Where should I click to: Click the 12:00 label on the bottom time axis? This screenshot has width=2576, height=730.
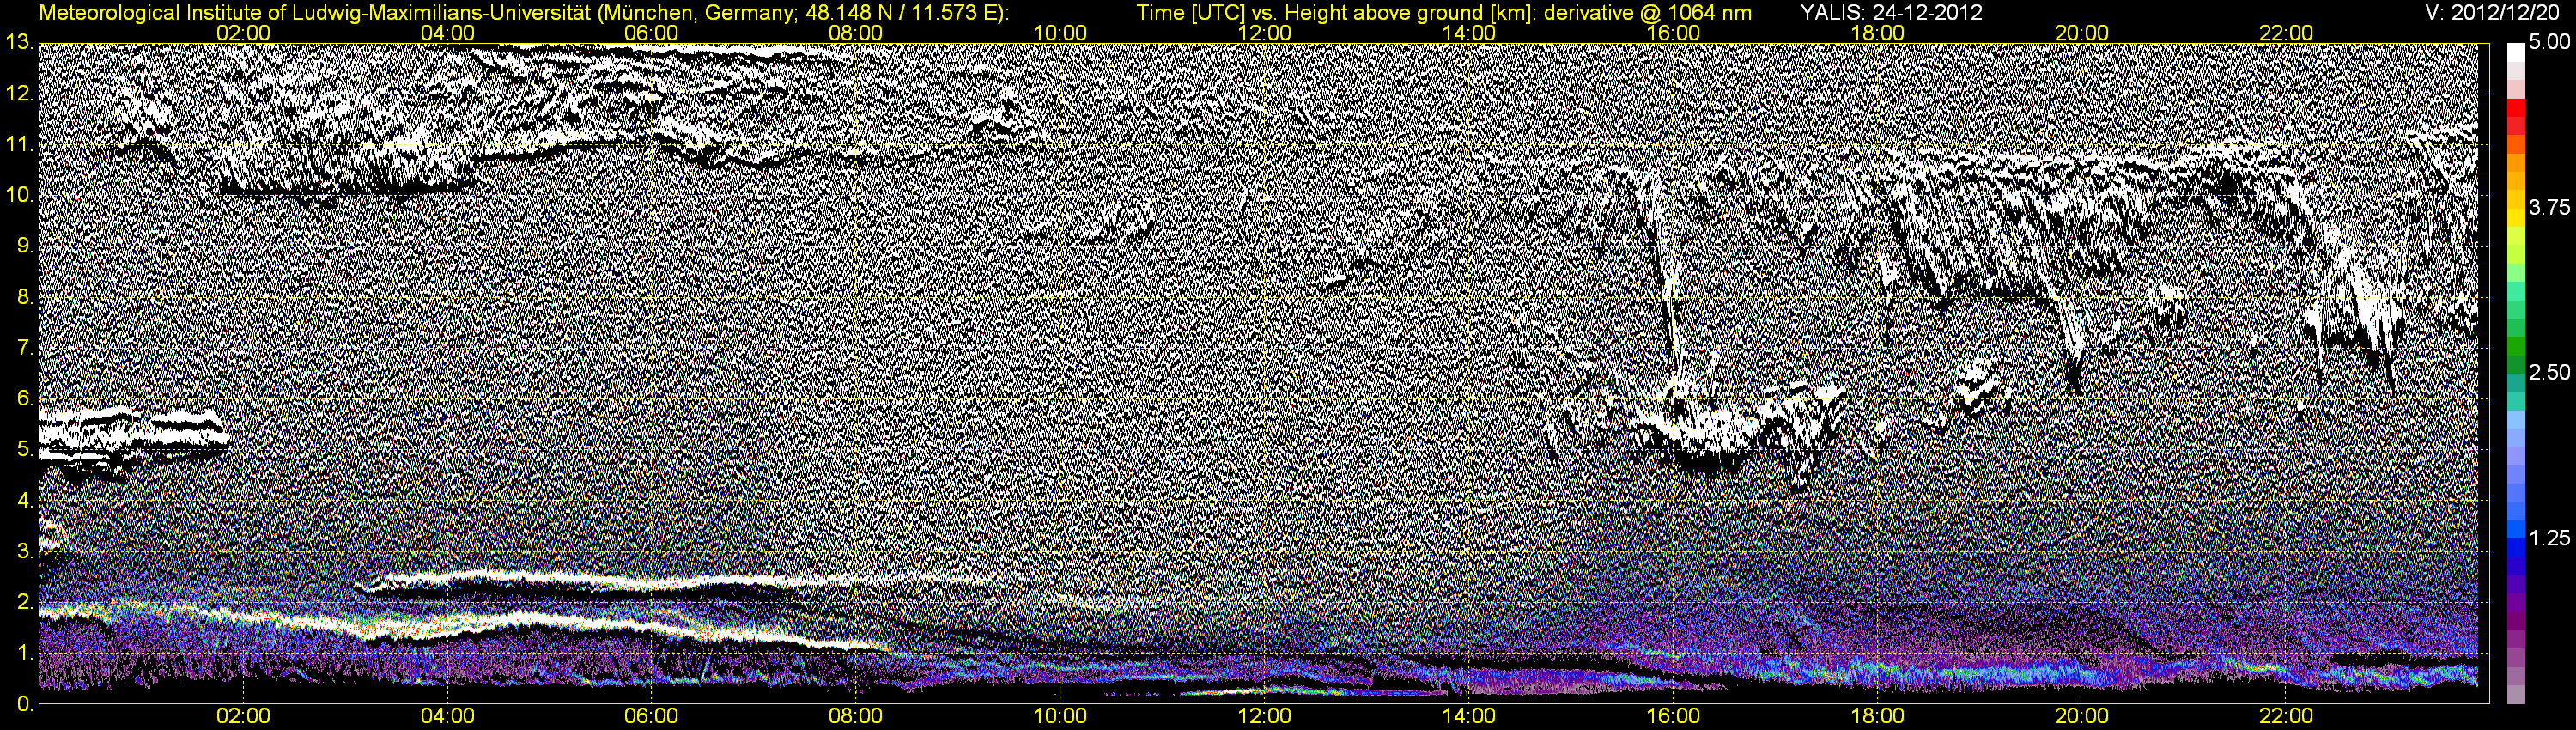pyautogui.click(x=1264, y=717)
